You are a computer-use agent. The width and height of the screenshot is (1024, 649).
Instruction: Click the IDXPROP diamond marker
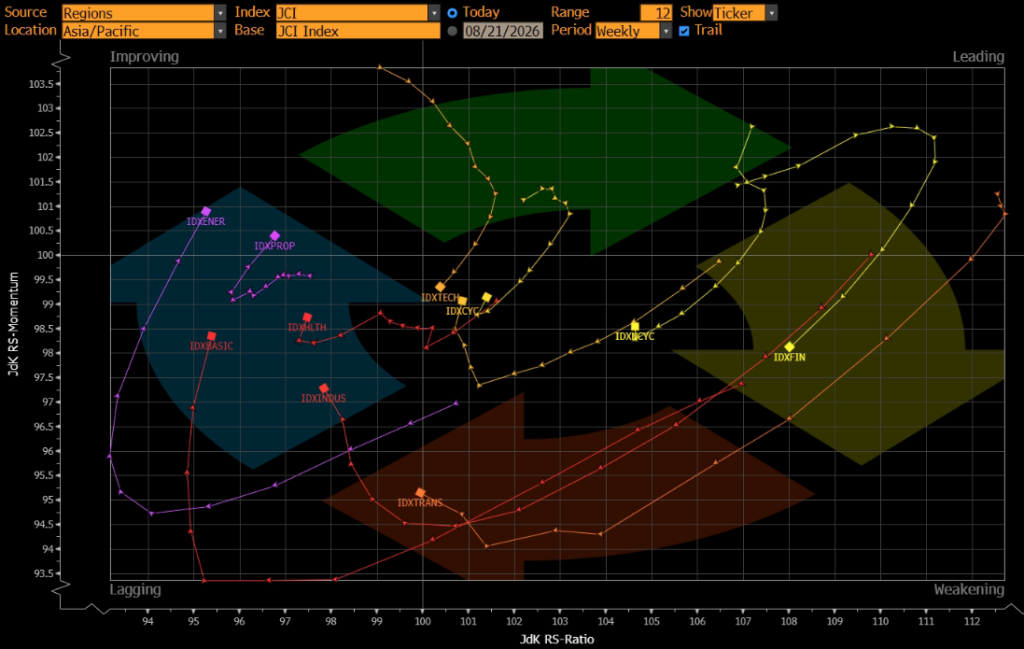coord(275,236)
